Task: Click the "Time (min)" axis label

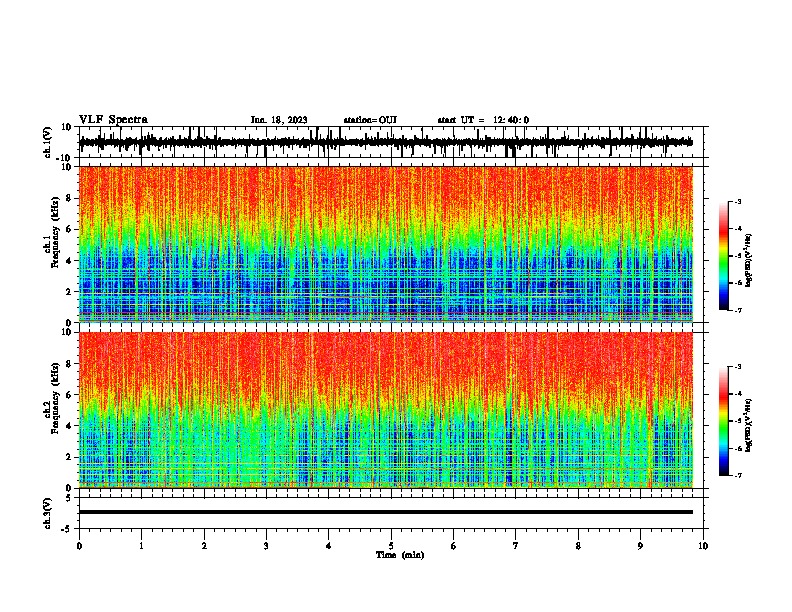Action: click(x=400, y=555)
